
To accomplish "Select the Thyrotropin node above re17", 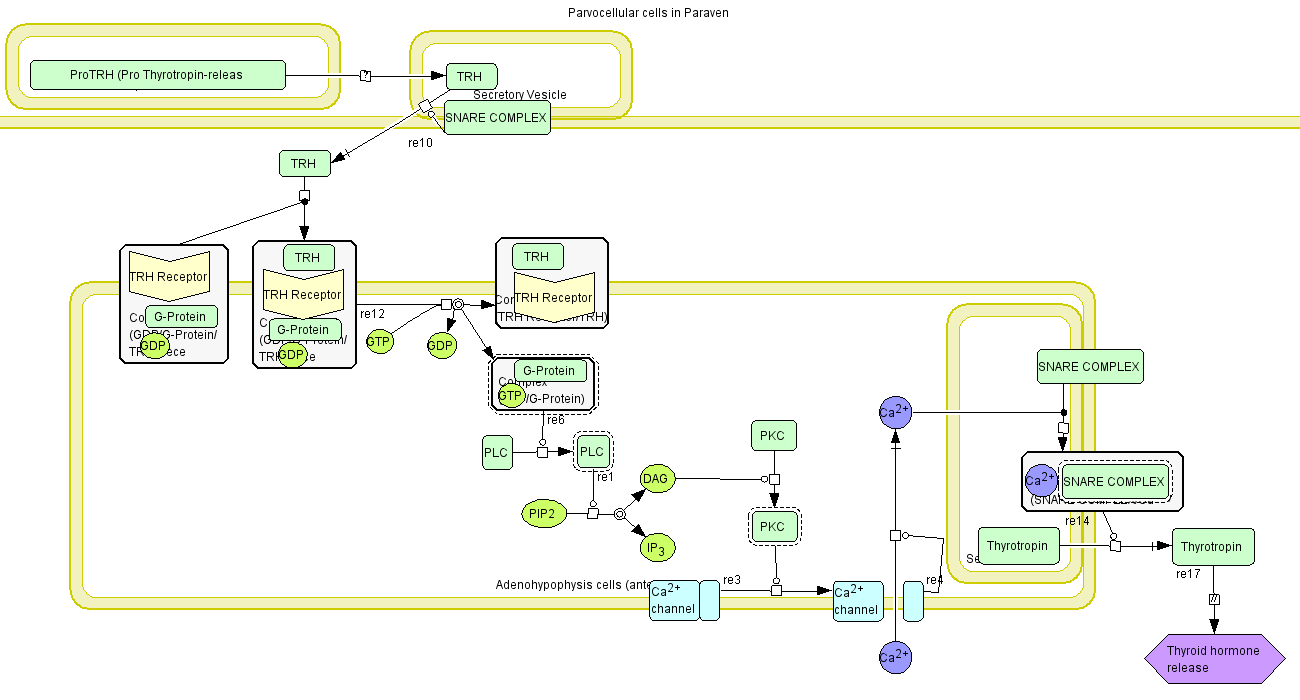I will [x=1213, y=547].
